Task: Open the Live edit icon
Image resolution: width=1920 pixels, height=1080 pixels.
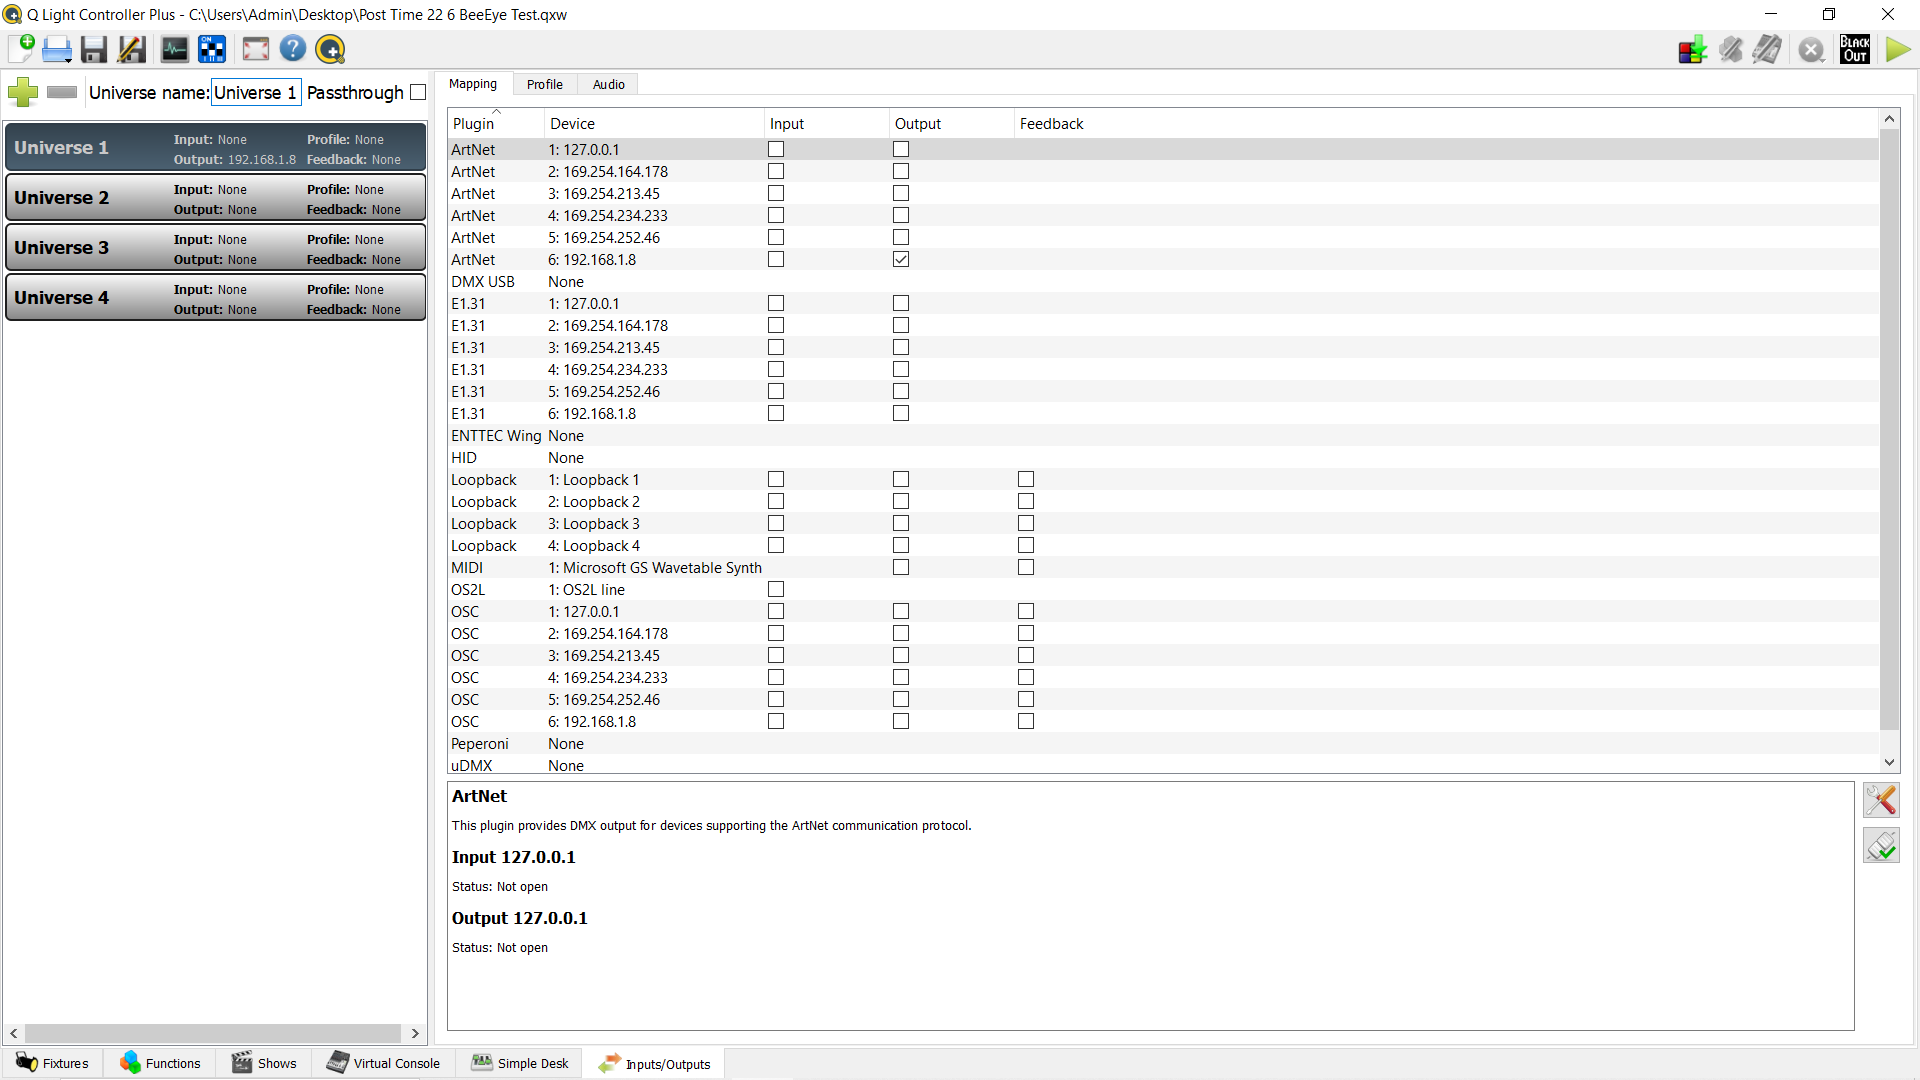Action: [x=1731, y=49]
